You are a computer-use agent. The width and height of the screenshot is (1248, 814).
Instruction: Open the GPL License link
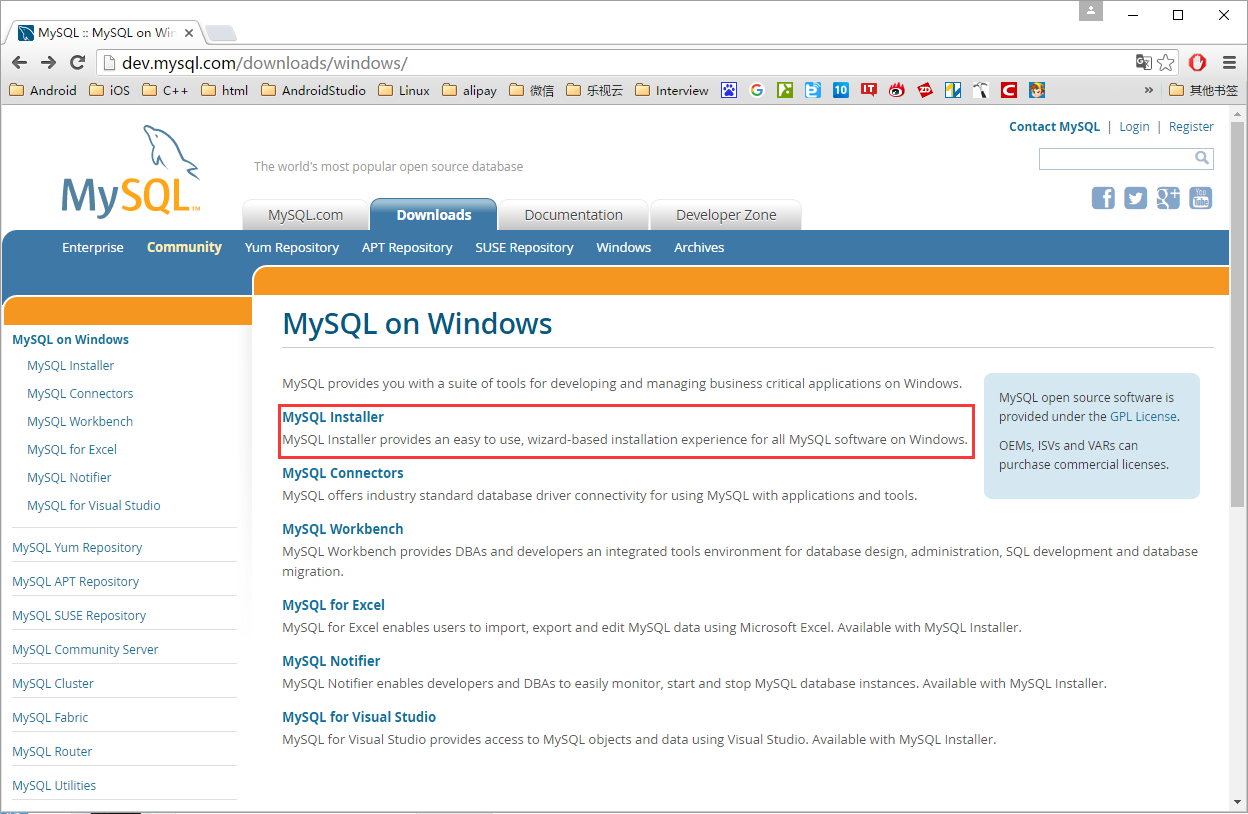click(x=1143, y=417)
